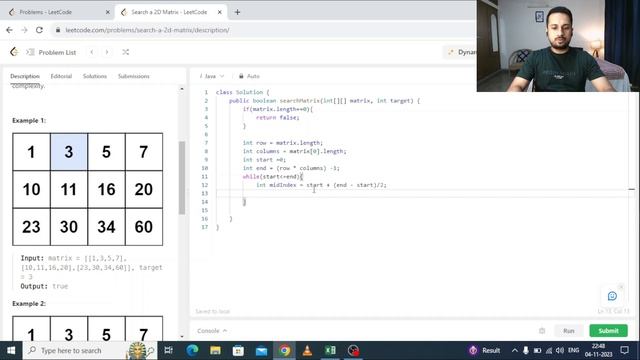
Task: Open the notes icon beside Run
Action: (542, 331)
